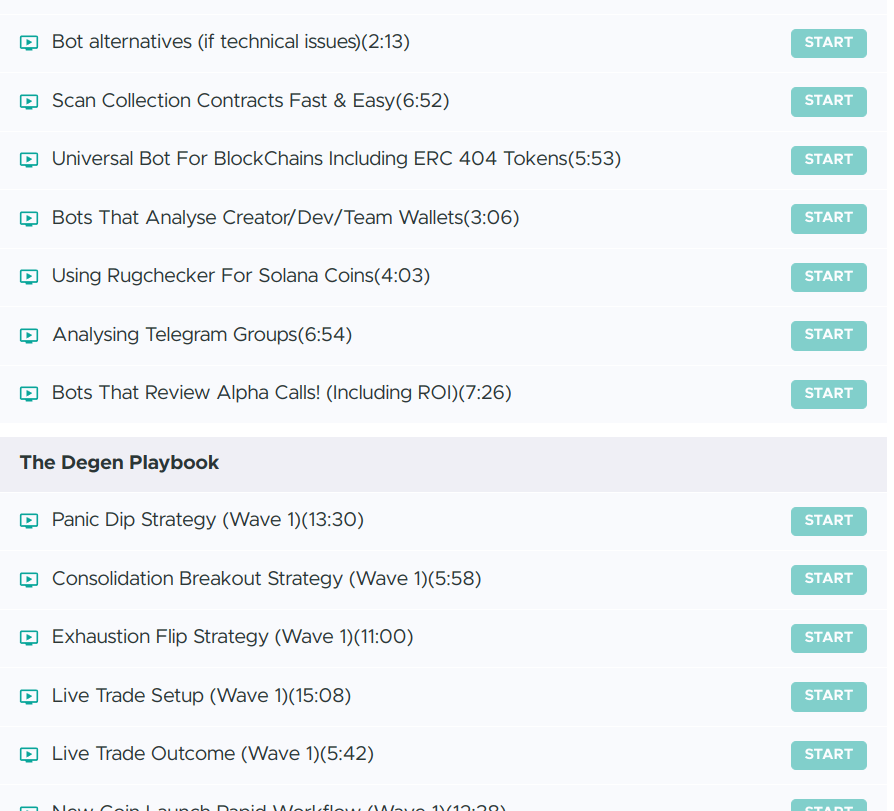Start the Consolidation Breakout Strategy video
This screenshot has height=811, width=894.
[828, 579]
